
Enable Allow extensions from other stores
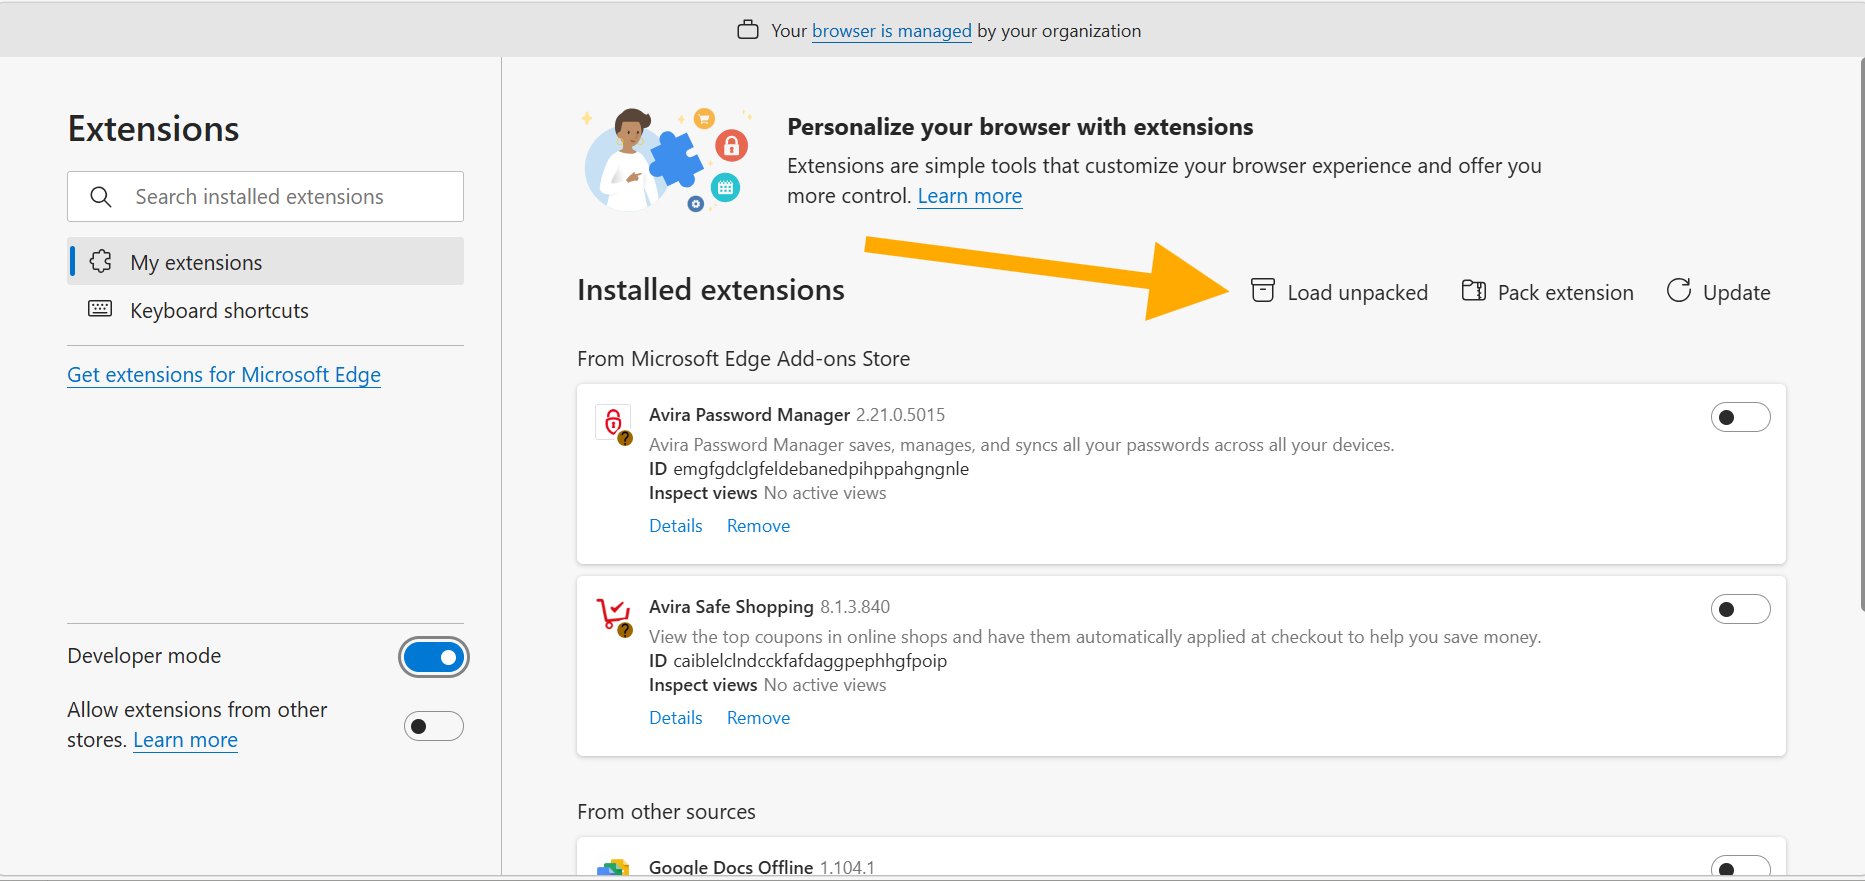pos(434,726)
